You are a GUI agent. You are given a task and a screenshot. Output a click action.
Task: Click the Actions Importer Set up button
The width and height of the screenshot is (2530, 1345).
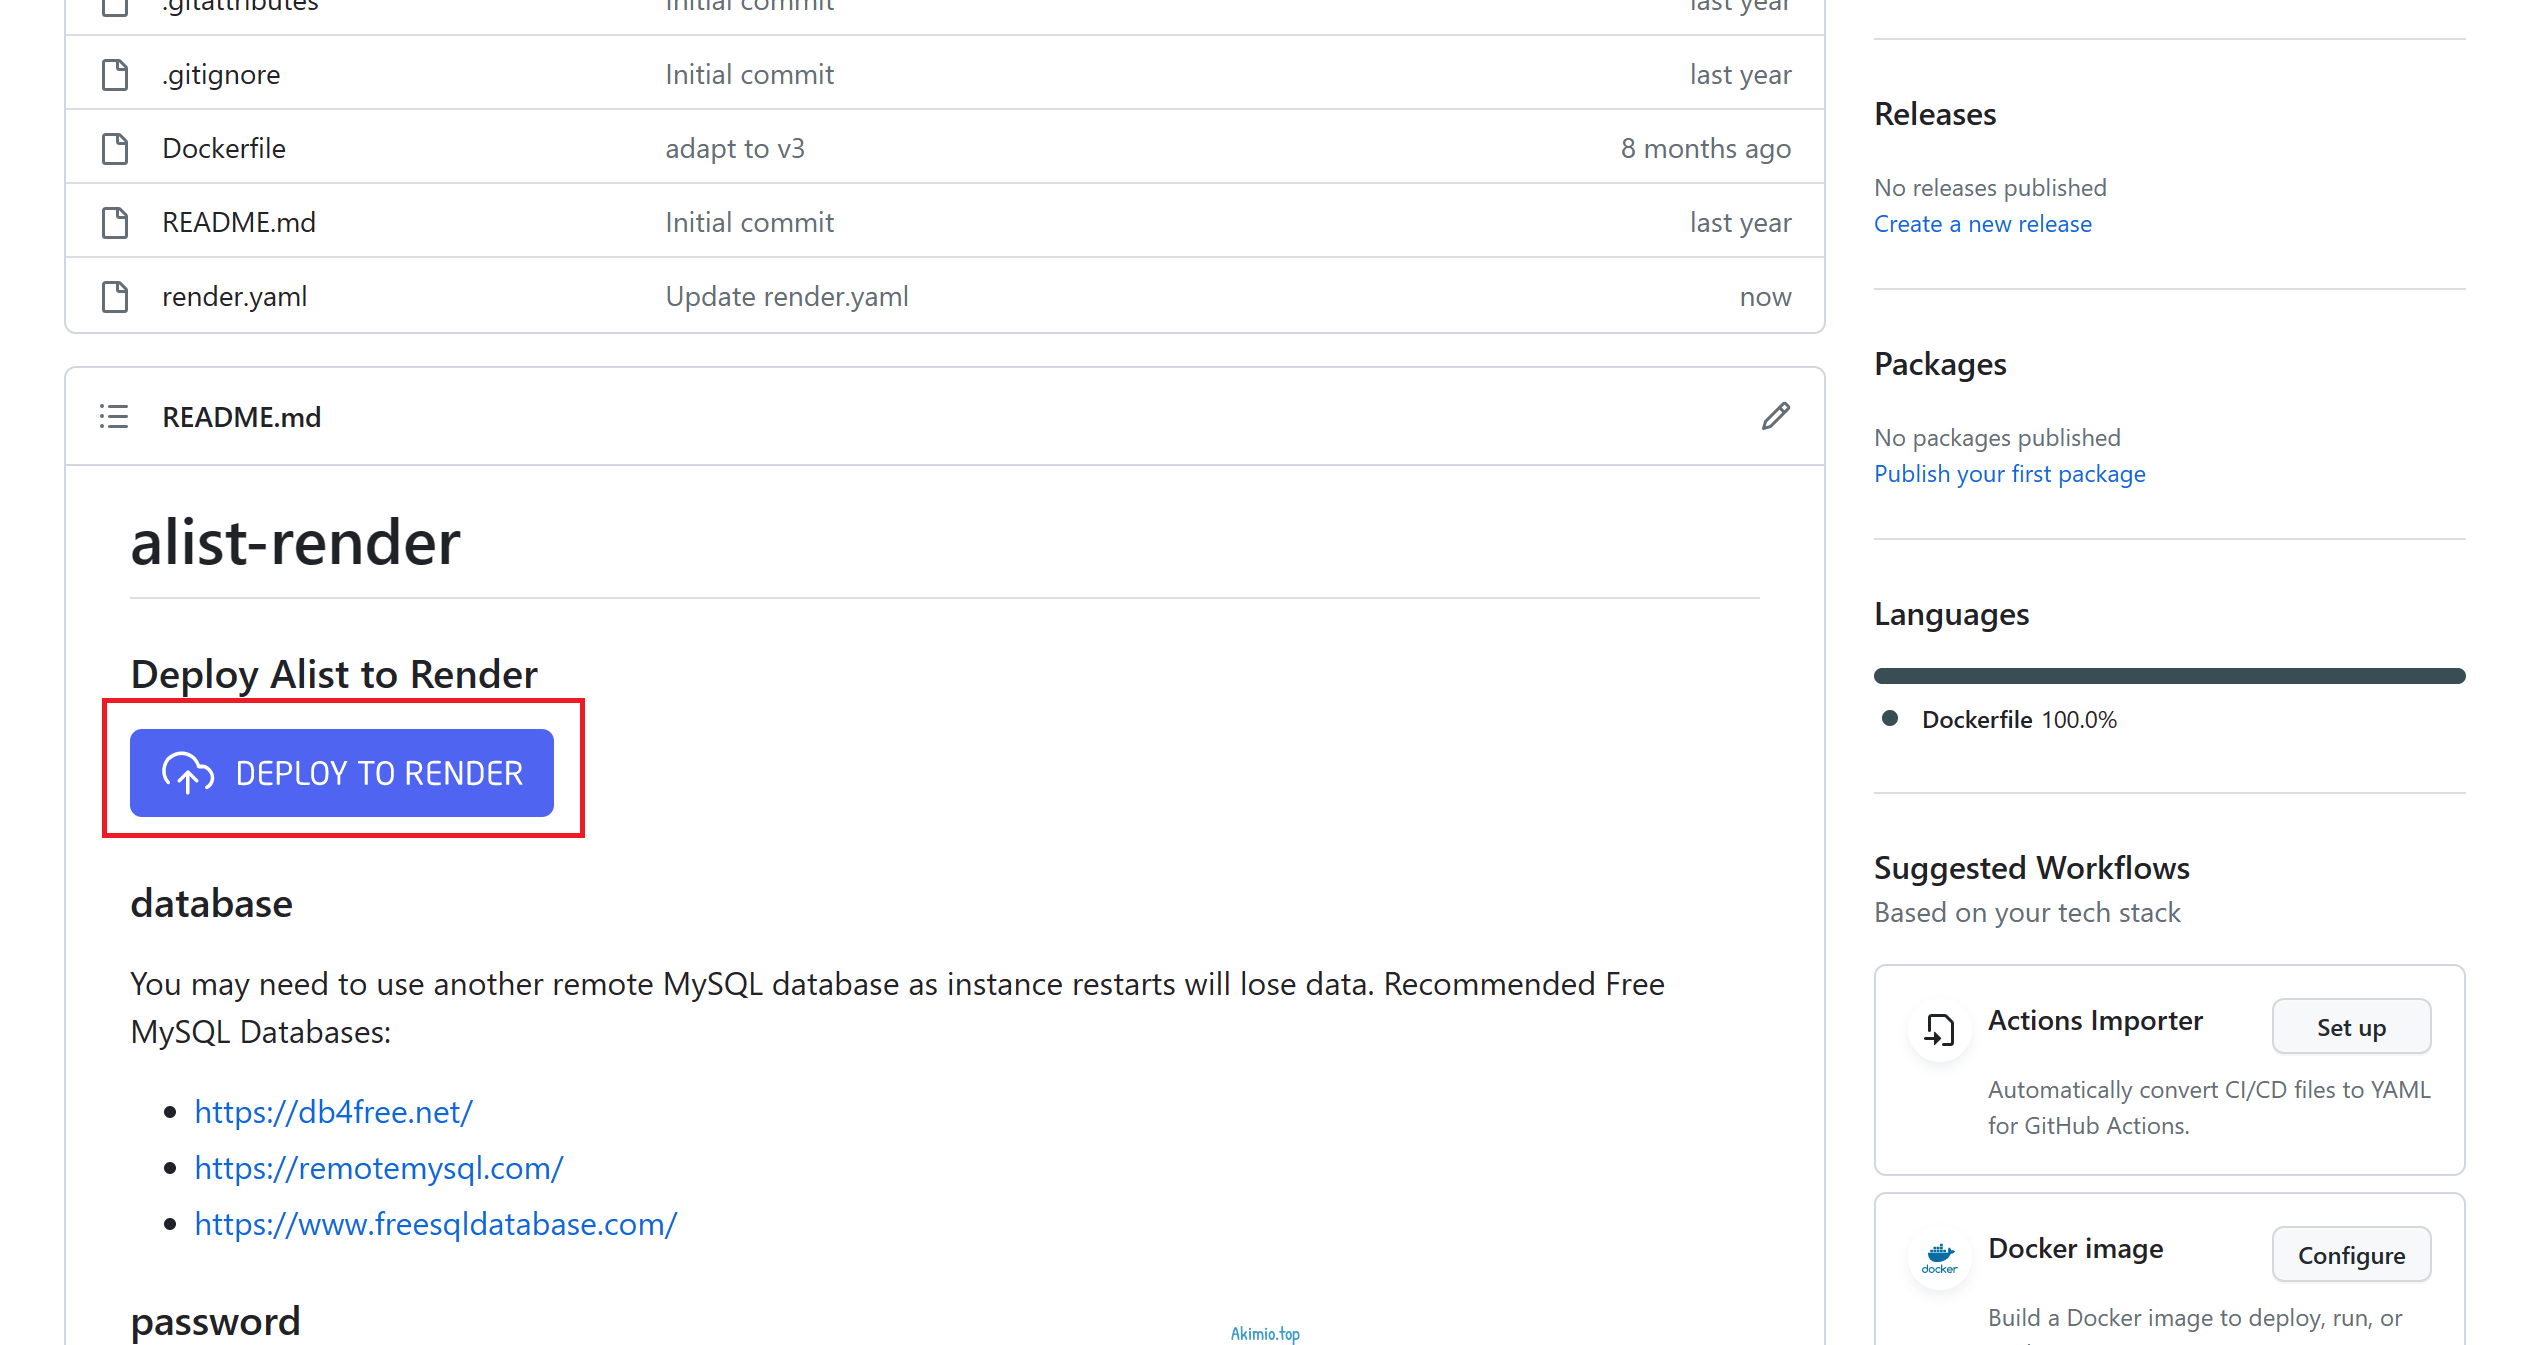click(x=2349, y=1025)
